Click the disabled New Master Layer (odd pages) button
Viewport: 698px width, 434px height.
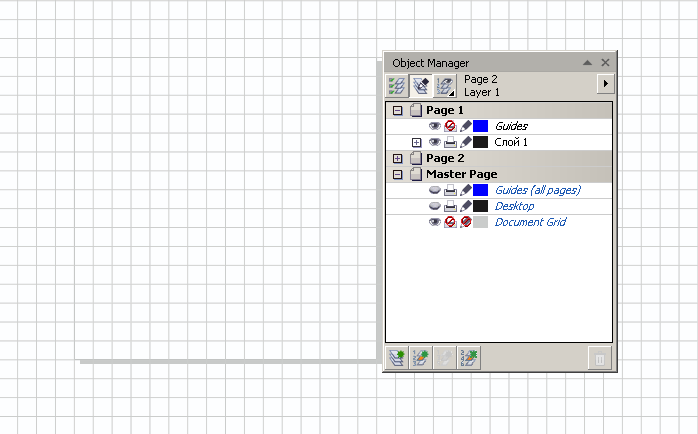(x=445, y=358)
